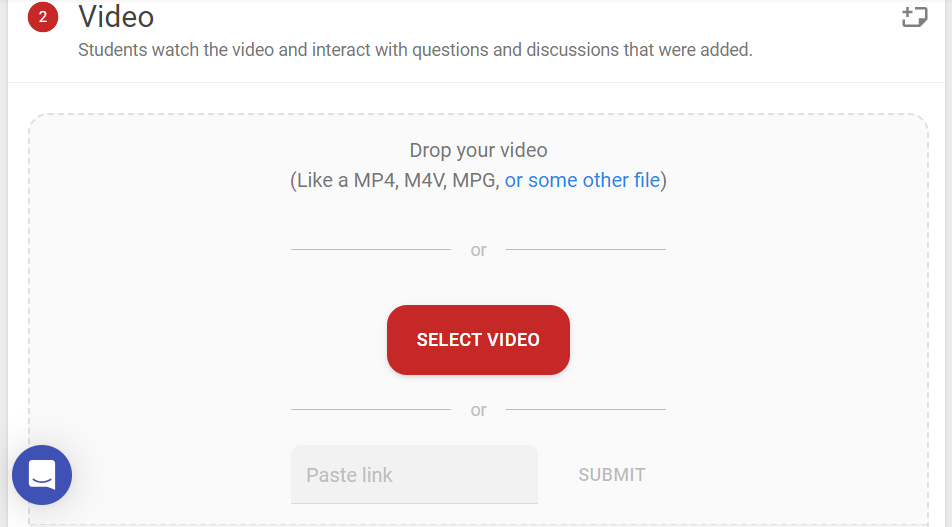Click the "Paste link" placeholder text
Viewport: 952px width, 527px height.
point(349,475)
